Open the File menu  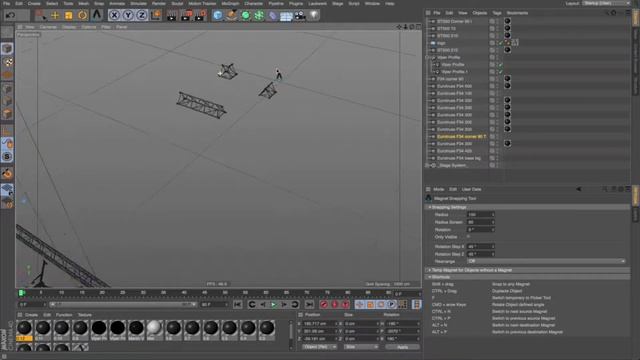[6, 4]
